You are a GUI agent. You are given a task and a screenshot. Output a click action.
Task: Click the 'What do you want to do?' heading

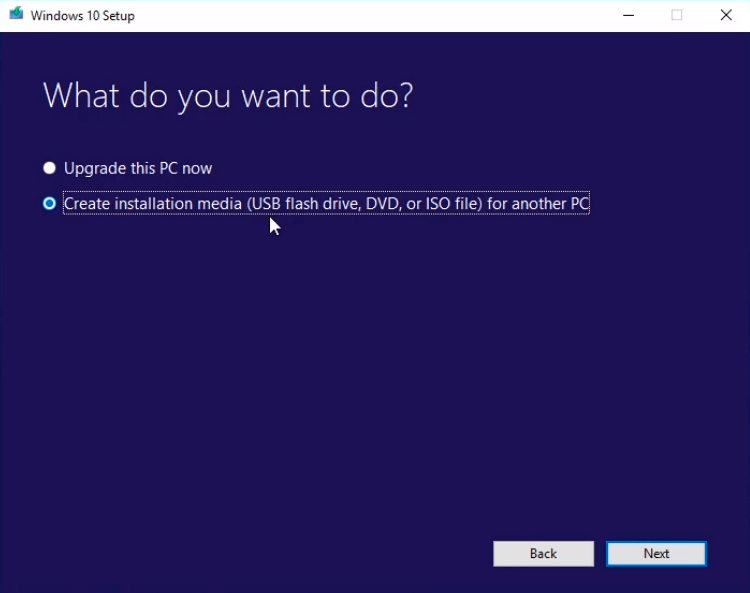click(228, 96)
